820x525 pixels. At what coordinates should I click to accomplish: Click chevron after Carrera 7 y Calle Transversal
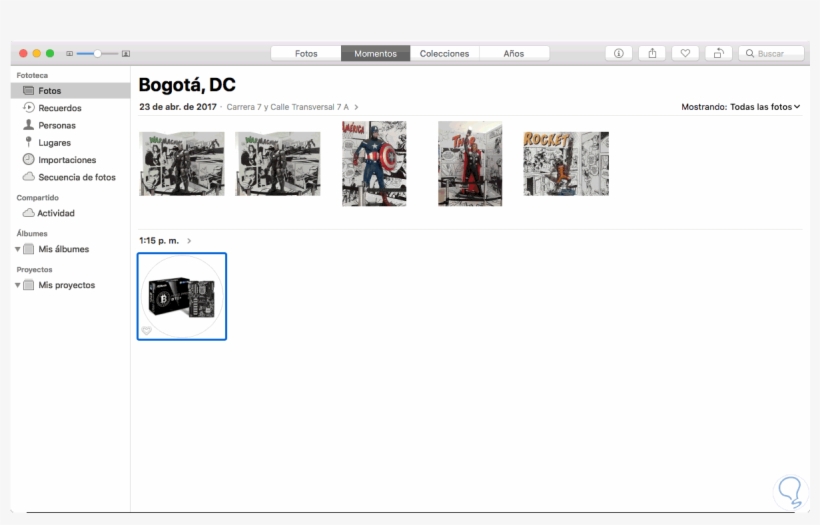(x=356, y=107)
